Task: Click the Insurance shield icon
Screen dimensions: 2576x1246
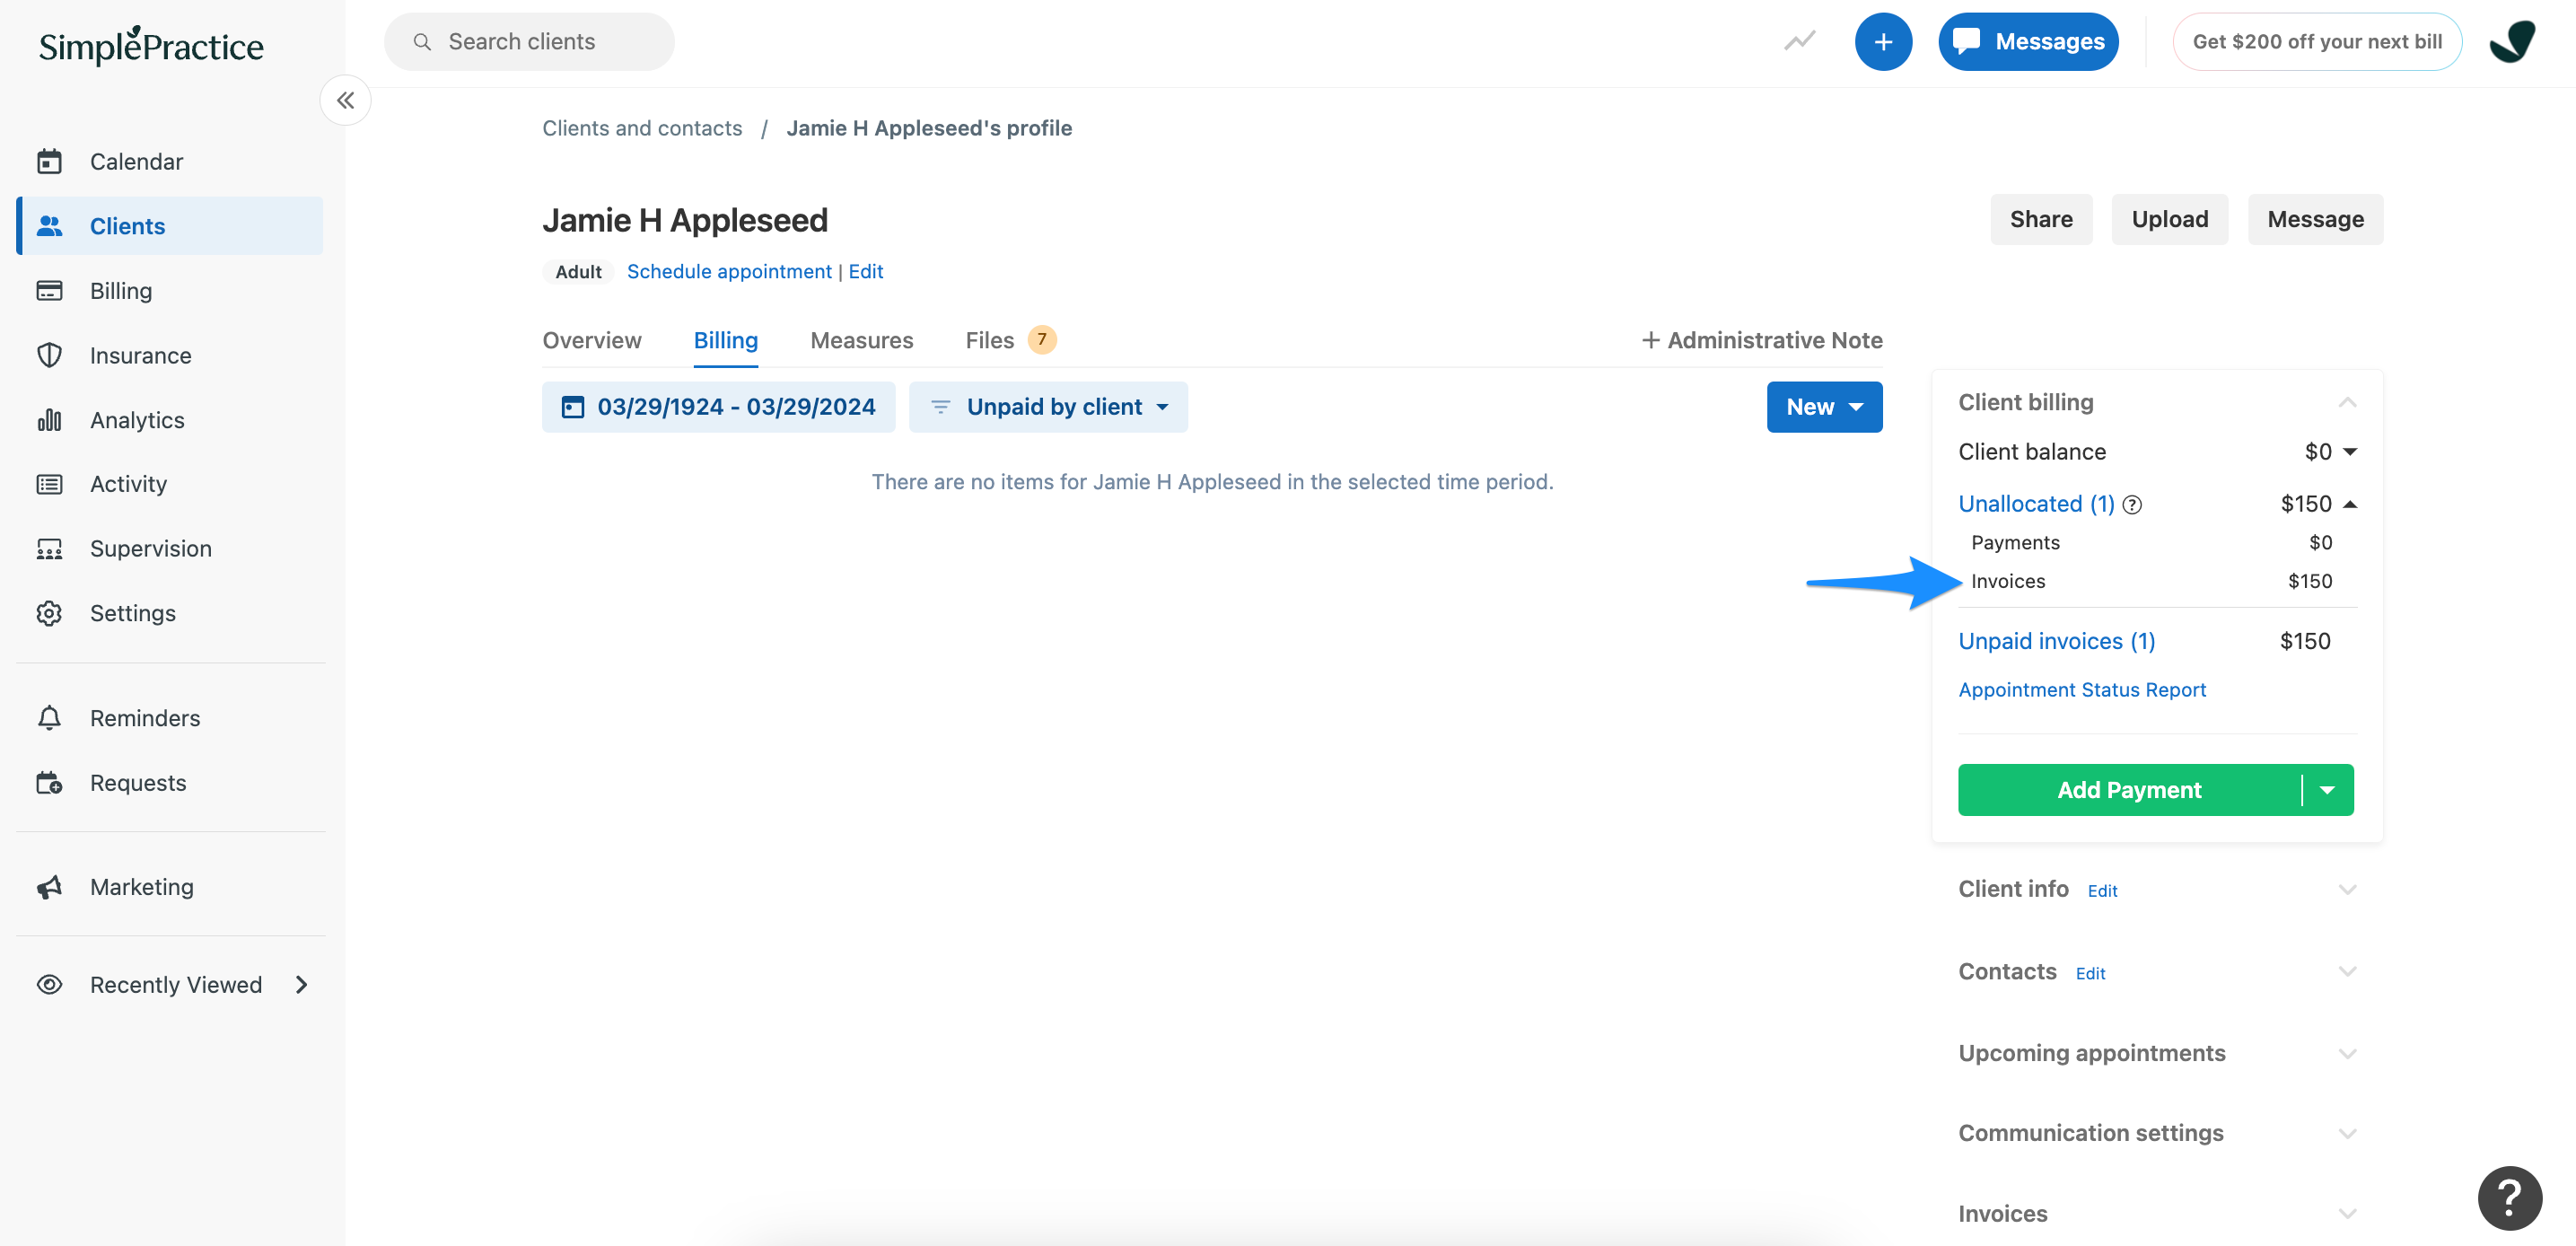Action: [49, 355]
